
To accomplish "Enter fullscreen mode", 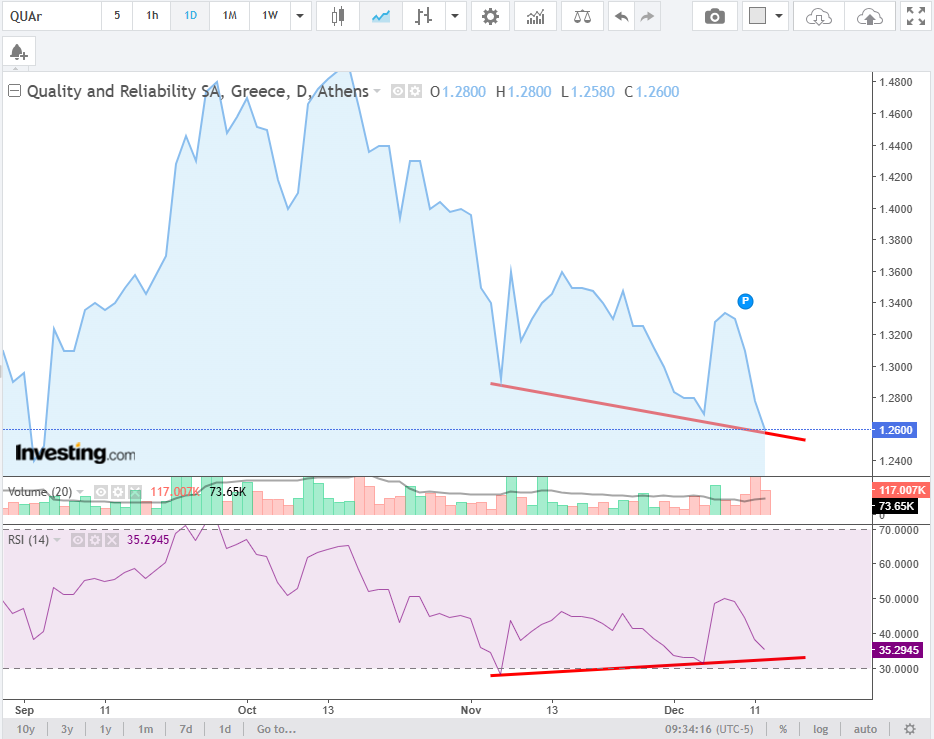I will tap(914, 16).
